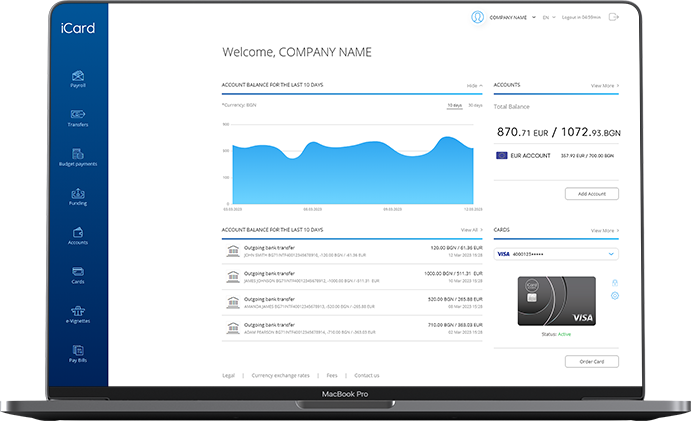Click the logout icon at top right
This screenshot has width=691, height=421.
click(612, 17)
